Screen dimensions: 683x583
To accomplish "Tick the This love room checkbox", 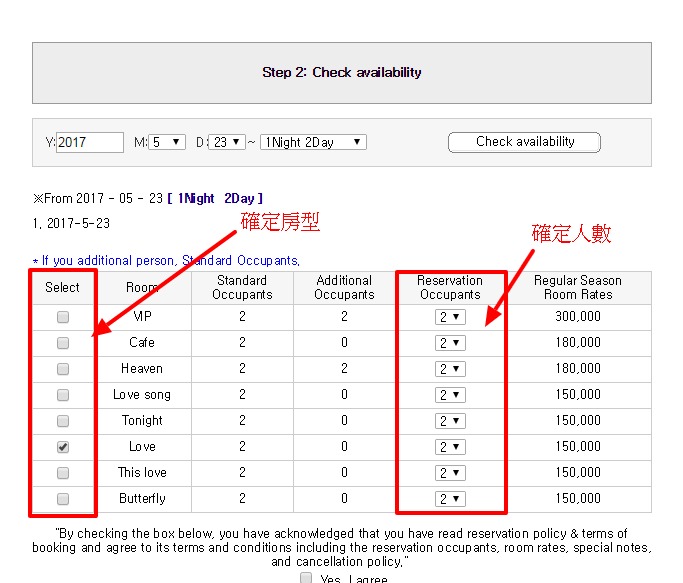I will point(63,473).
